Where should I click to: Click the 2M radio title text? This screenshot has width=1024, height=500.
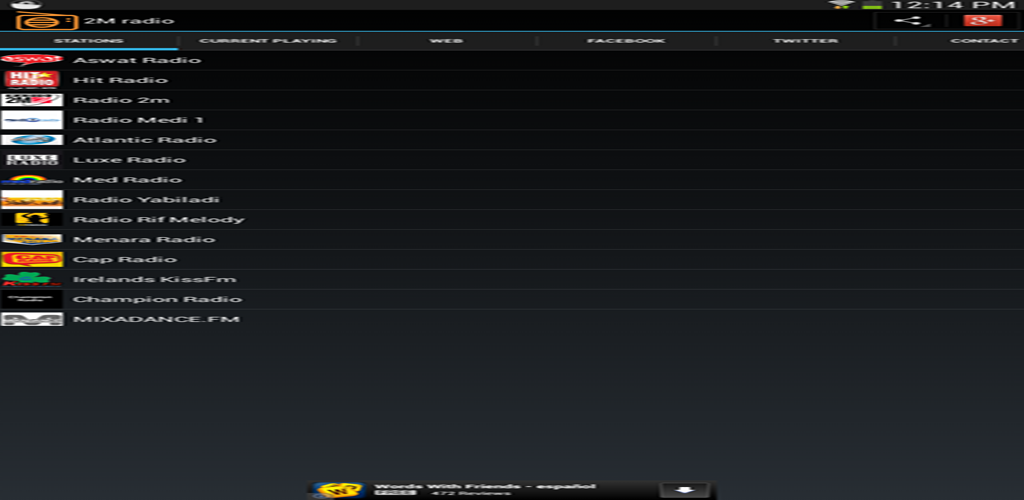click(x=129, y=21)
